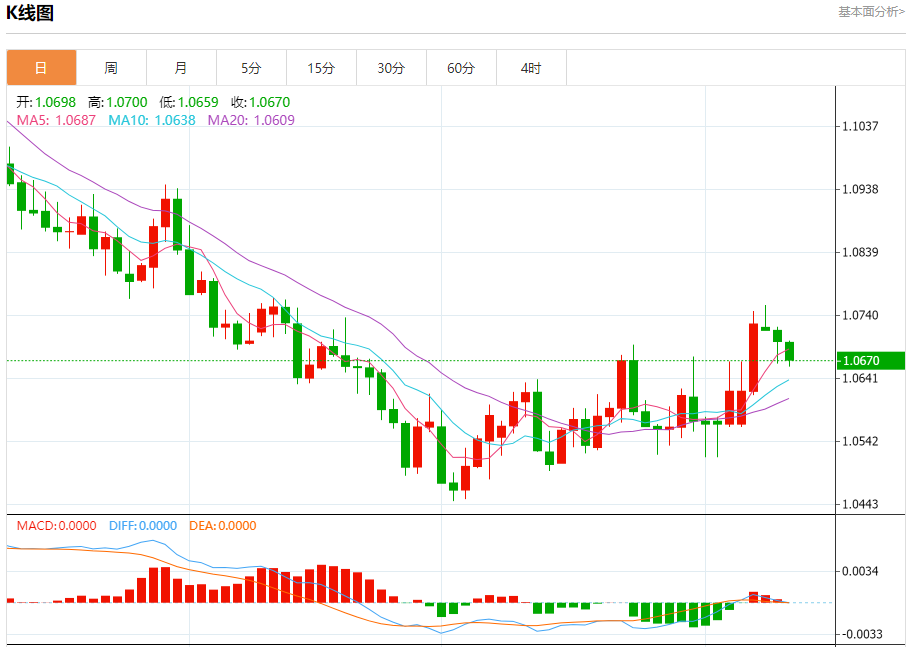
Task: Click the 0.0034 MACD axis label
Action: 861,571
